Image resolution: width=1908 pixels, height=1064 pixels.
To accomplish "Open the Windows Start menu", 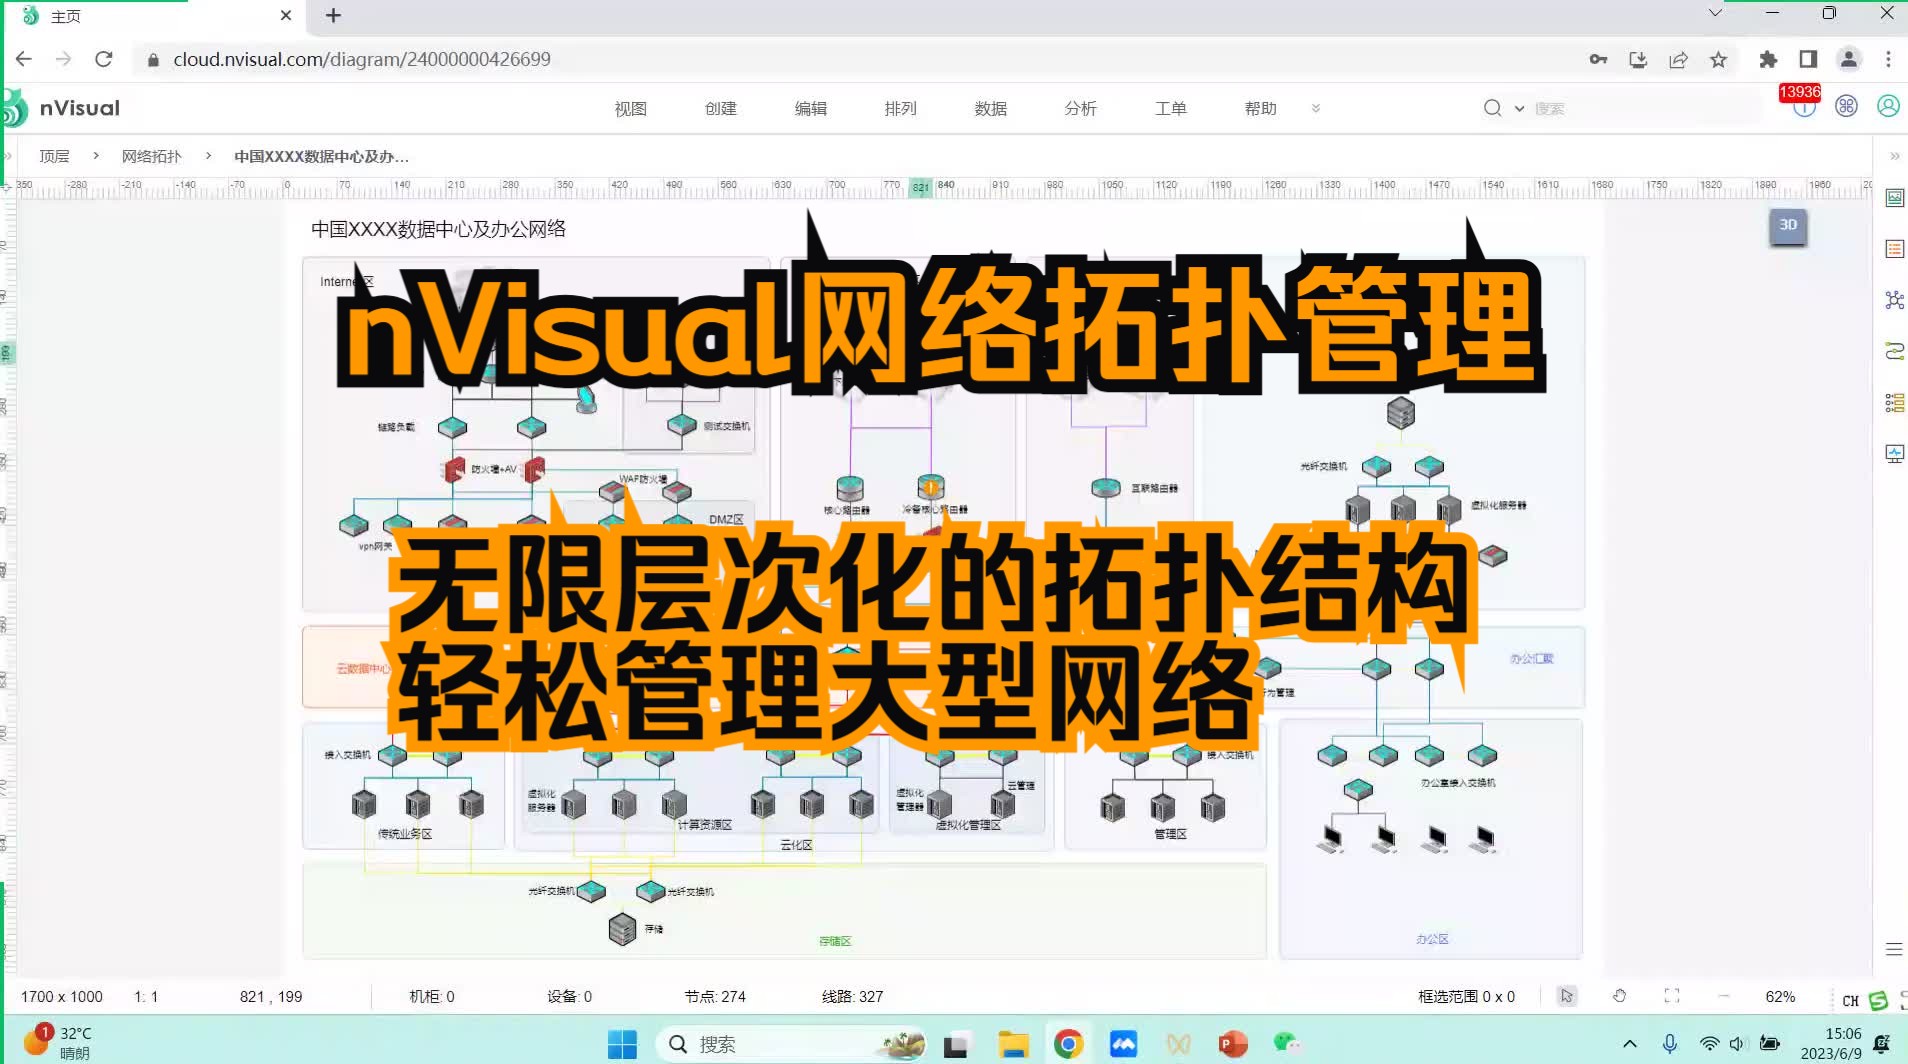I will tap(622, 1044).
